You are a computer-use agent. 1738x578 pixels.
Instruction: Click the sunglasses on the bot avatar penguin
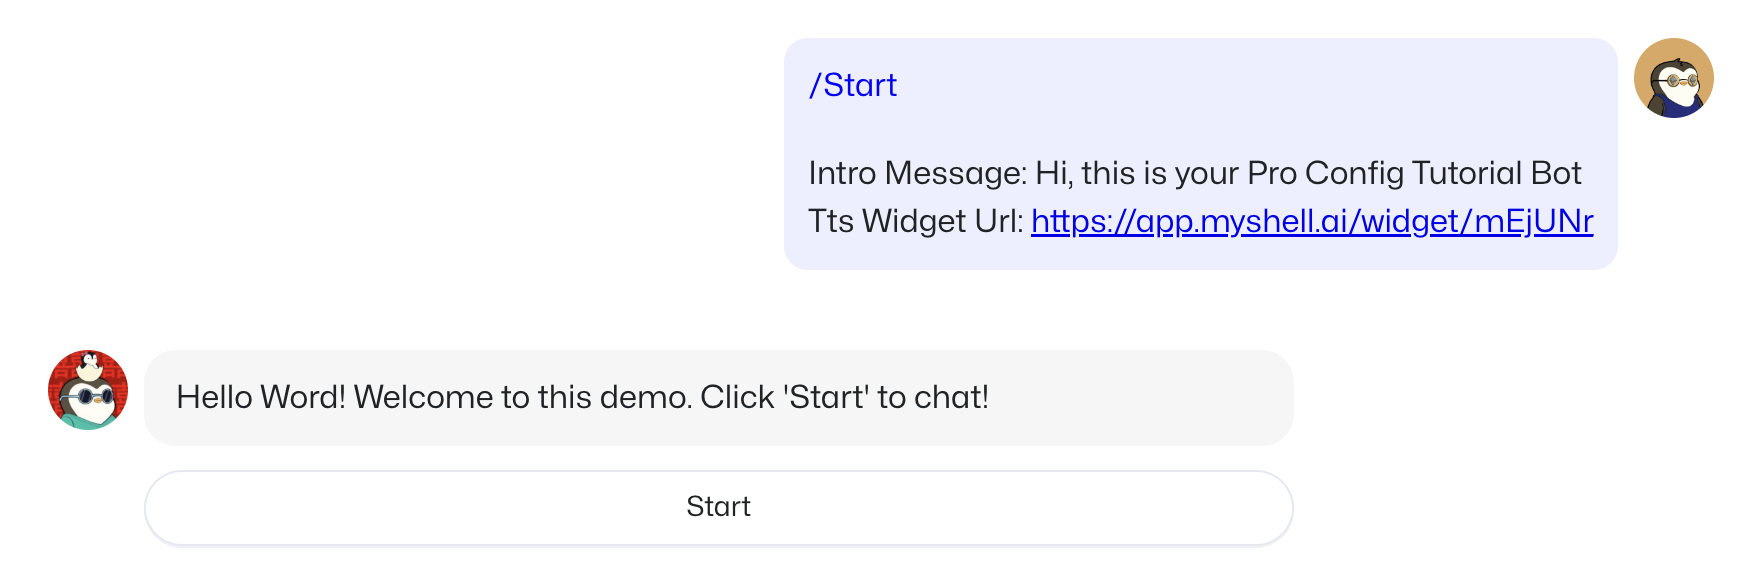pos(88,397)
